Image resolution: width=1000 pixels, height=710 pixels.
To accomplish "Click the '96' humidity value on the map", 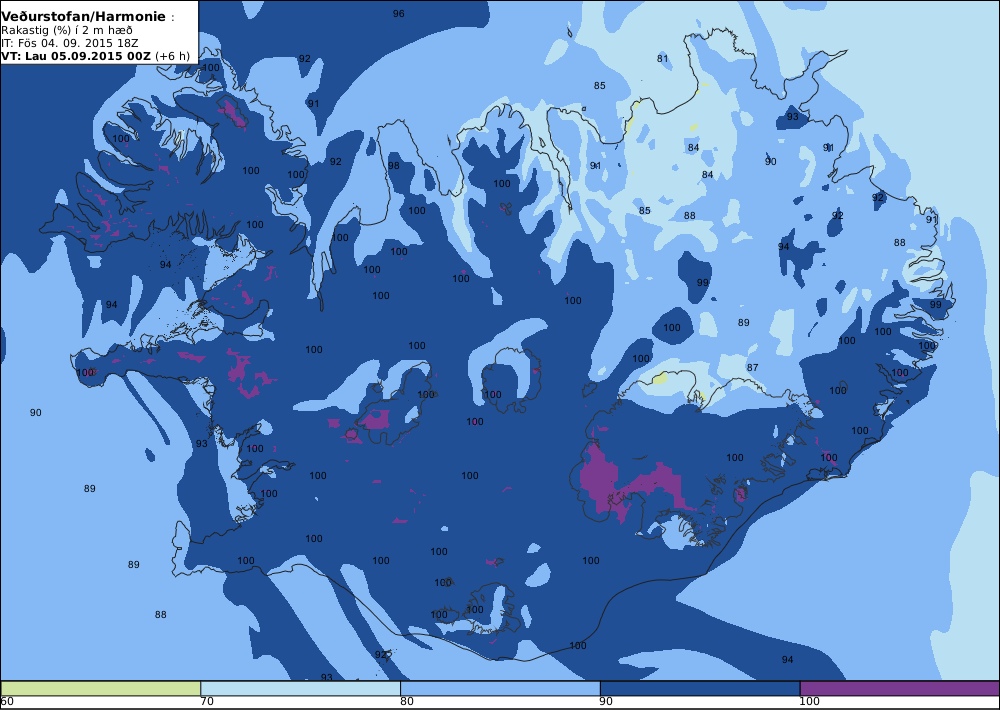I will point(399,13).
